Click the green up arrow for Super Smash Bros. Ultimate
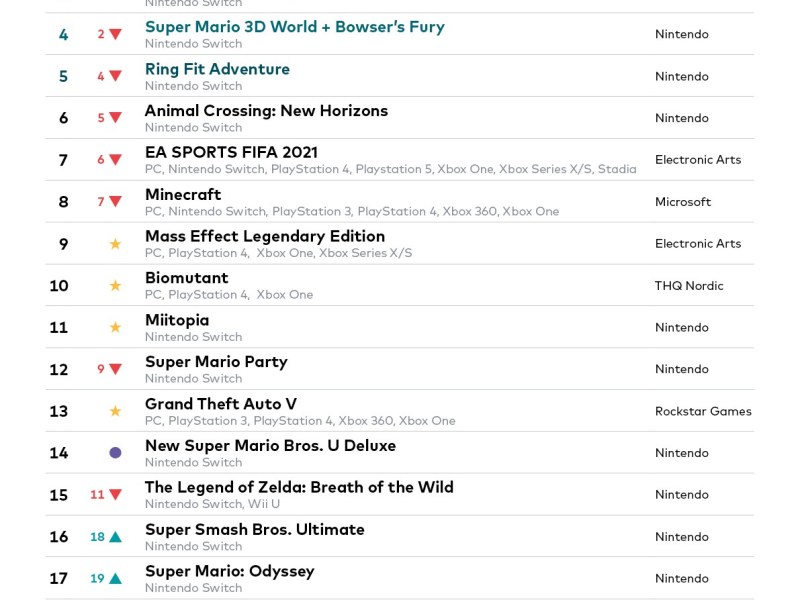Viewport: 800px width, 600px height. tap(115, 537)
